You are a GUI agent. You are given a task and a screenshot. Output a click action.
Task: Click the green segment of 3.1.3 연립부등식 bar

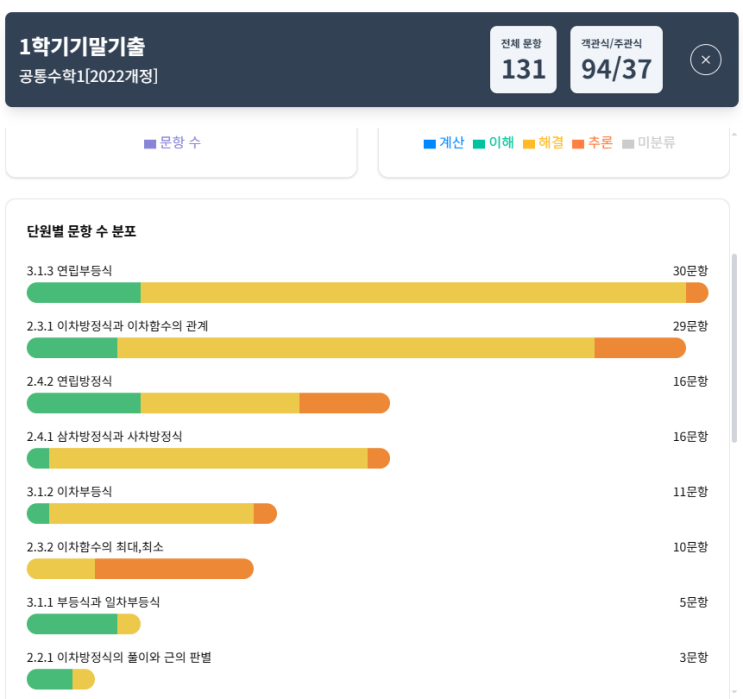(84, 293)
